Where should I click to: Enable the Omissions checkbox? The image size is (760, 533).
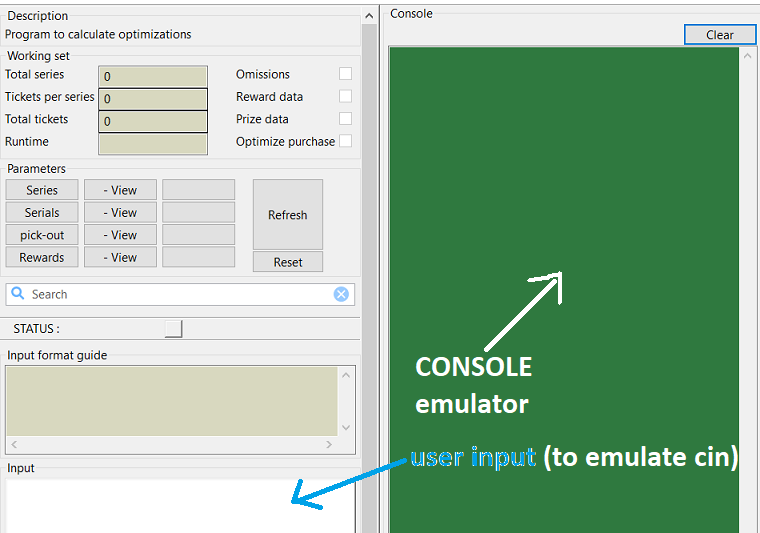[x=346, y=74]
